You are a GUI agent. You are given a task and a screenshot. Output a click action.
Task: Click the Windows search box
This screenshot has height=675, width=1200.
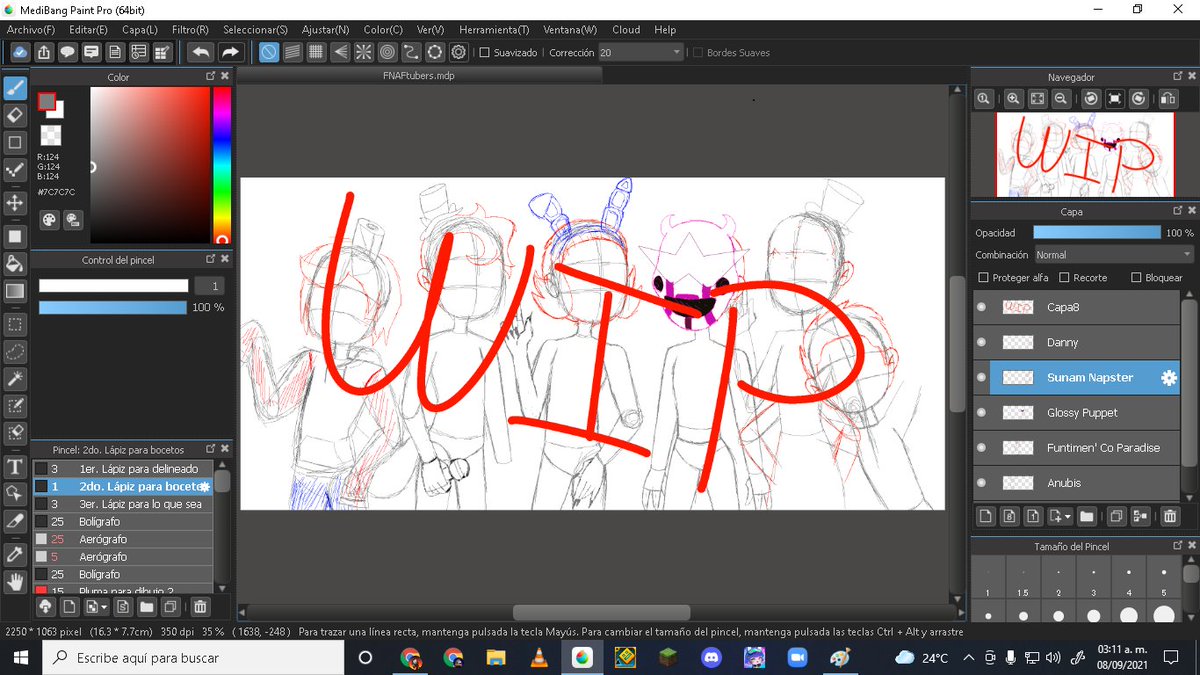[x=194, y=658]
